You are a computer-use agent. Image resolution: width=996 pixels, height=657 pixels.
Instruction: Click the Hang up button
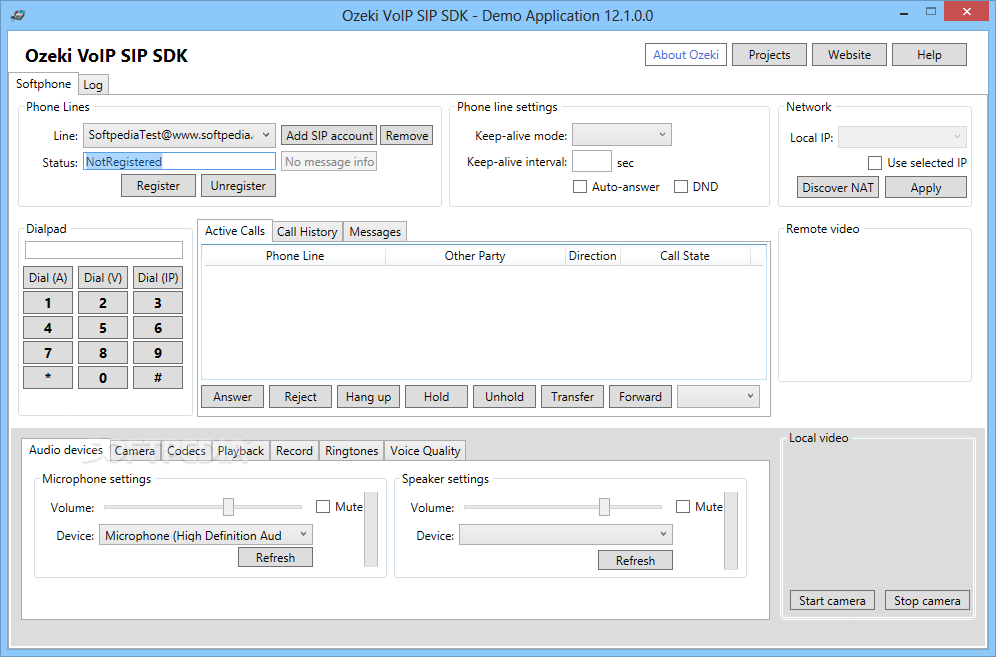click(368, 396)
